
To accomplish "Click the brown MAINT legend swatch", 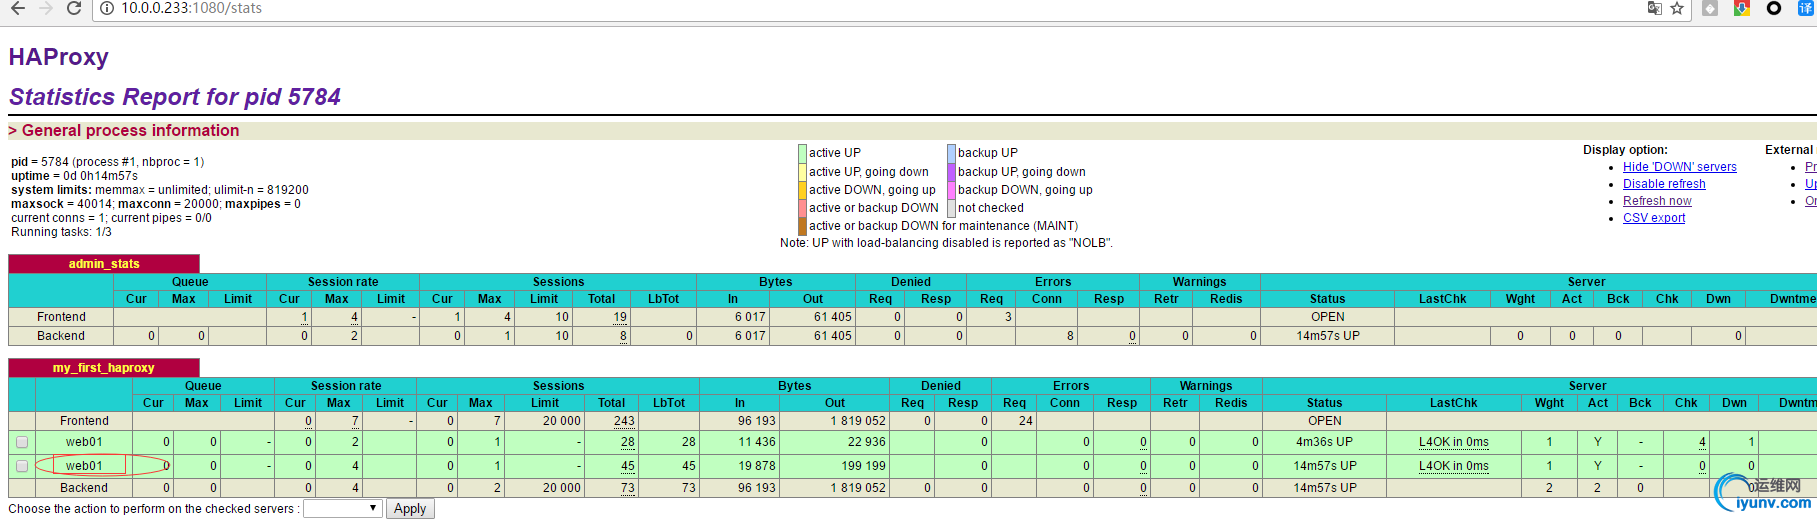I will coord(802,226).
